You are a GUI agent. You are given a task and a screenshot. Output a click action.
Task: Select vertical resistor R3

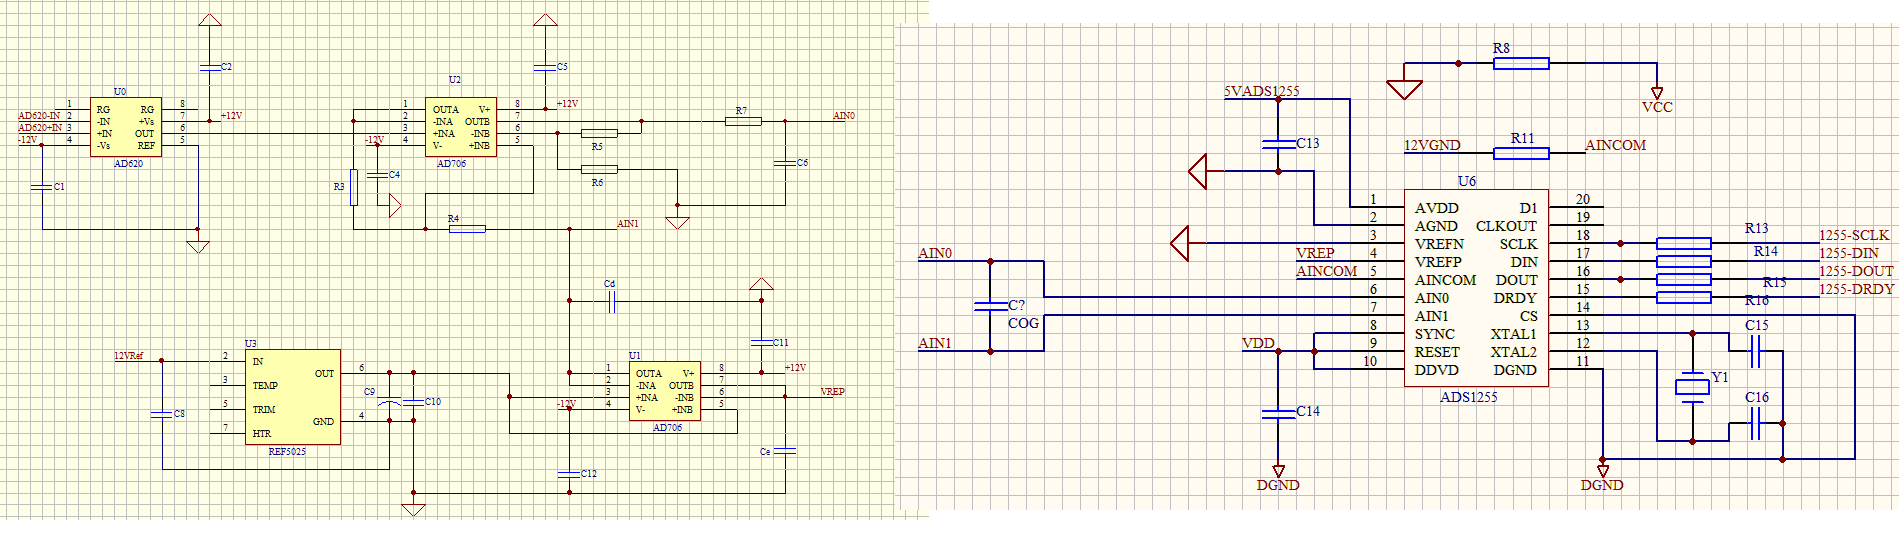pyautogui.click(x=354, y=187)
